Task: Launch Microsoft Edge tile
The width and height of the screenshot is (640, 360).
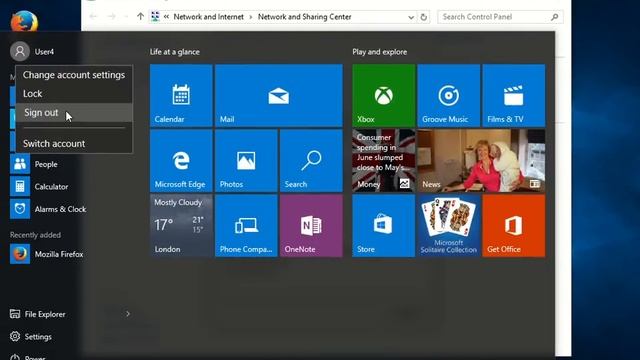Action: point(181,160)
